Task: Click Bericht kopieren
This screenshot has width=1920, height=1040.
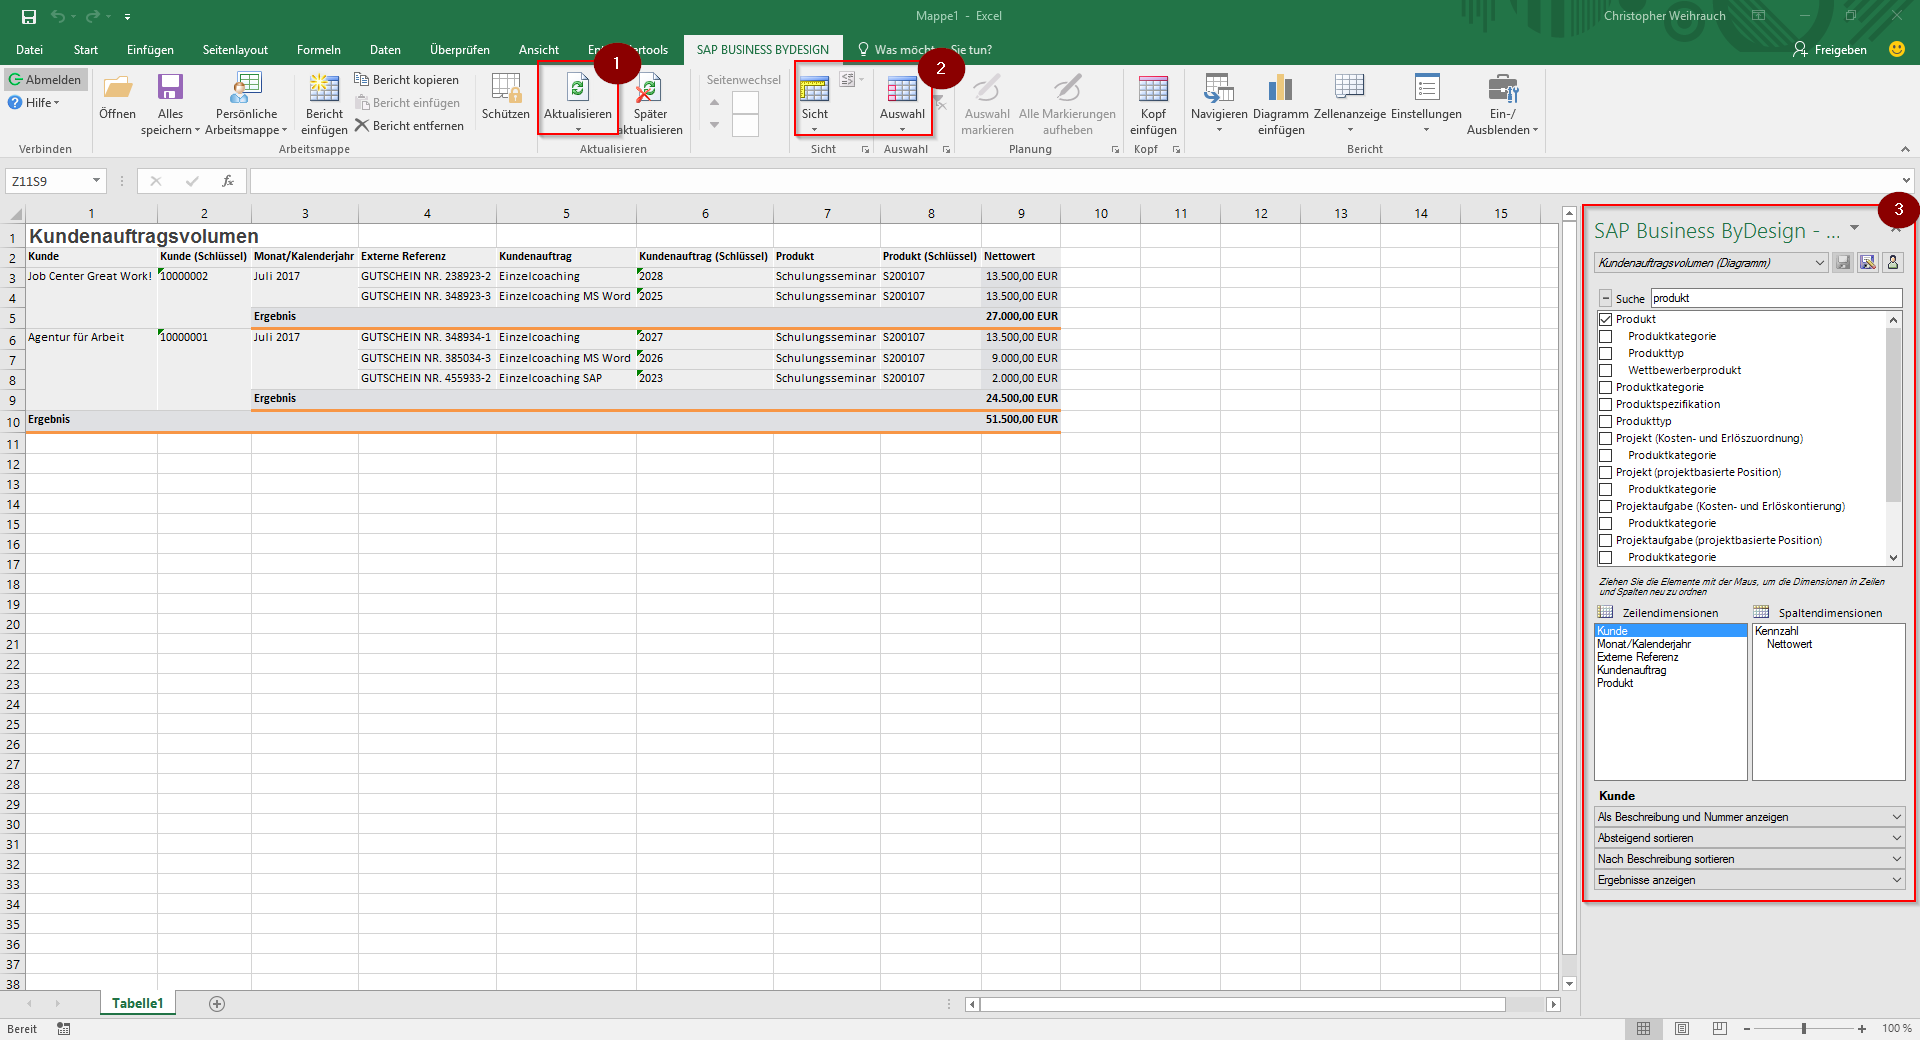Action: pos(406,80)
